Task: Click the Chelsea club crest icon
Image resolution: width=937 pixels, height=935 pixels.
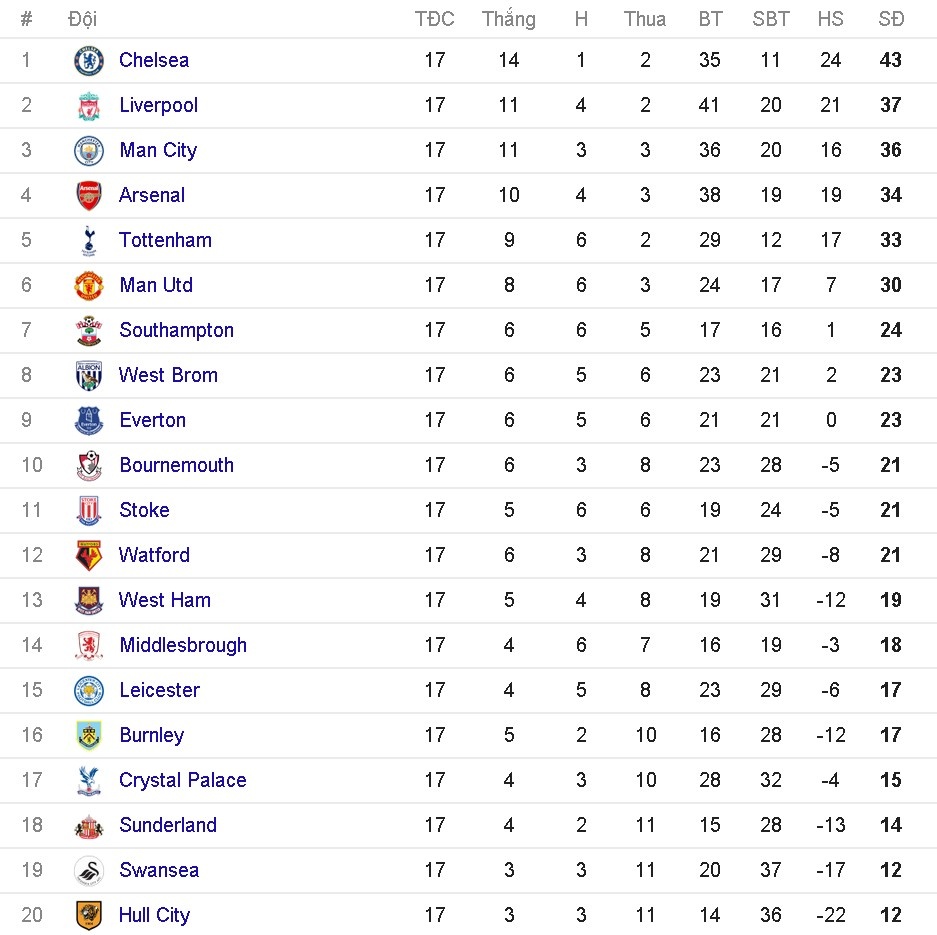Action: click(x=89, y=61)
